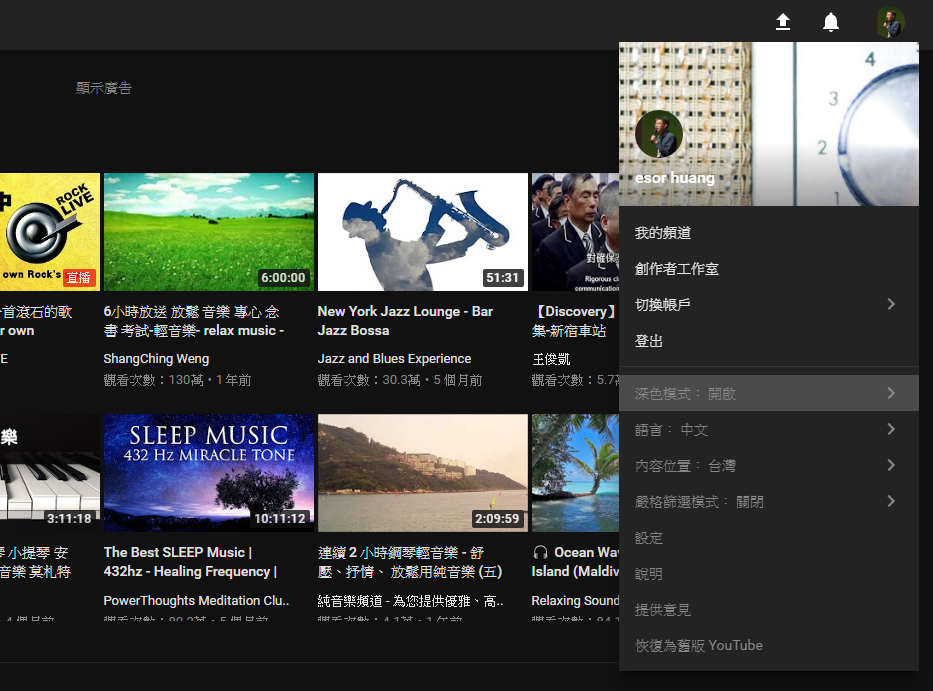
Task: Click 觀看次數：30.3萬 view count text
Action: [369, 380]
